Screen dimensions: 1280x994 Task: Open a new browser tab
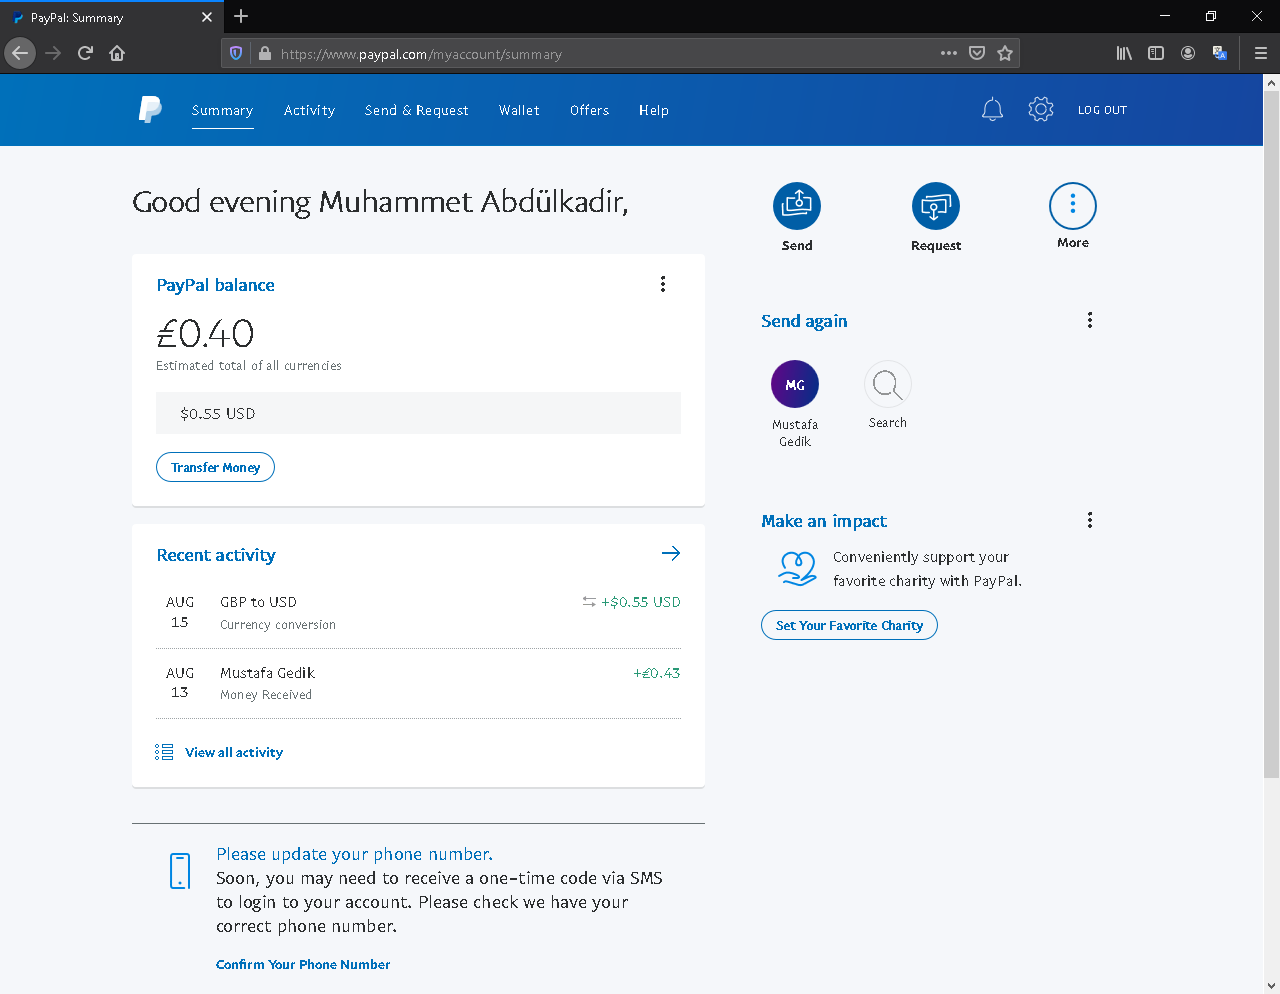click(241, 16)
